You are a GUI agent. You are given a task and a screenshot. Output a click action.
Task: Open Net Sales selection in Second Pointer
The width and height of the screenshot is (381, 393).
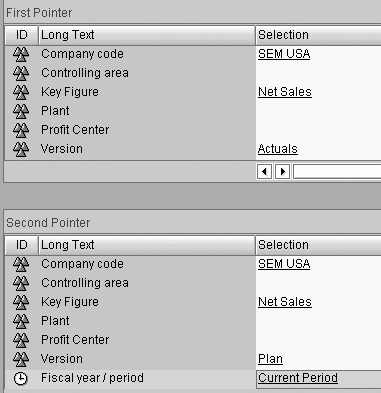[285, 302]
